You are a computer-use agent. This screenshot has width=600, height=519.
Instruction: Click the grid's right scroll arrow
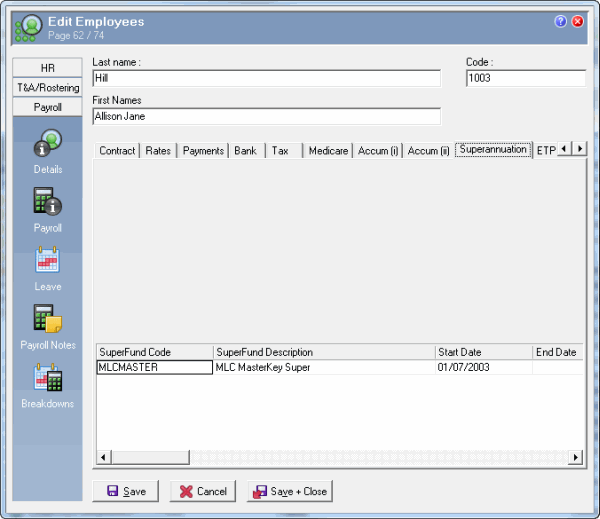pyautogui.click(x=575, y=457)
